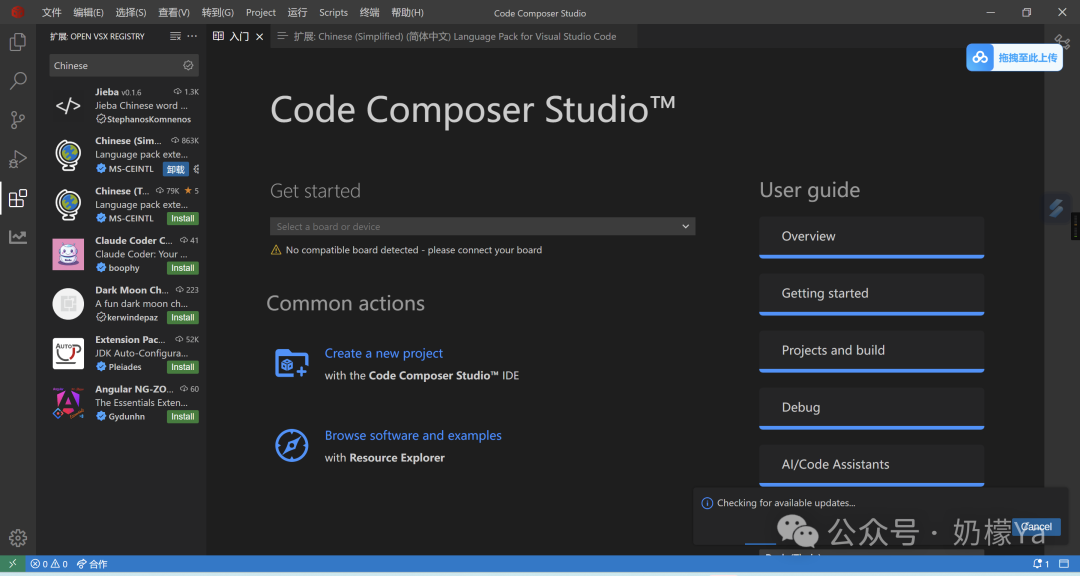Click Browse software and examples link
The width and height of the screenshot is (1080, 576).
413,435
